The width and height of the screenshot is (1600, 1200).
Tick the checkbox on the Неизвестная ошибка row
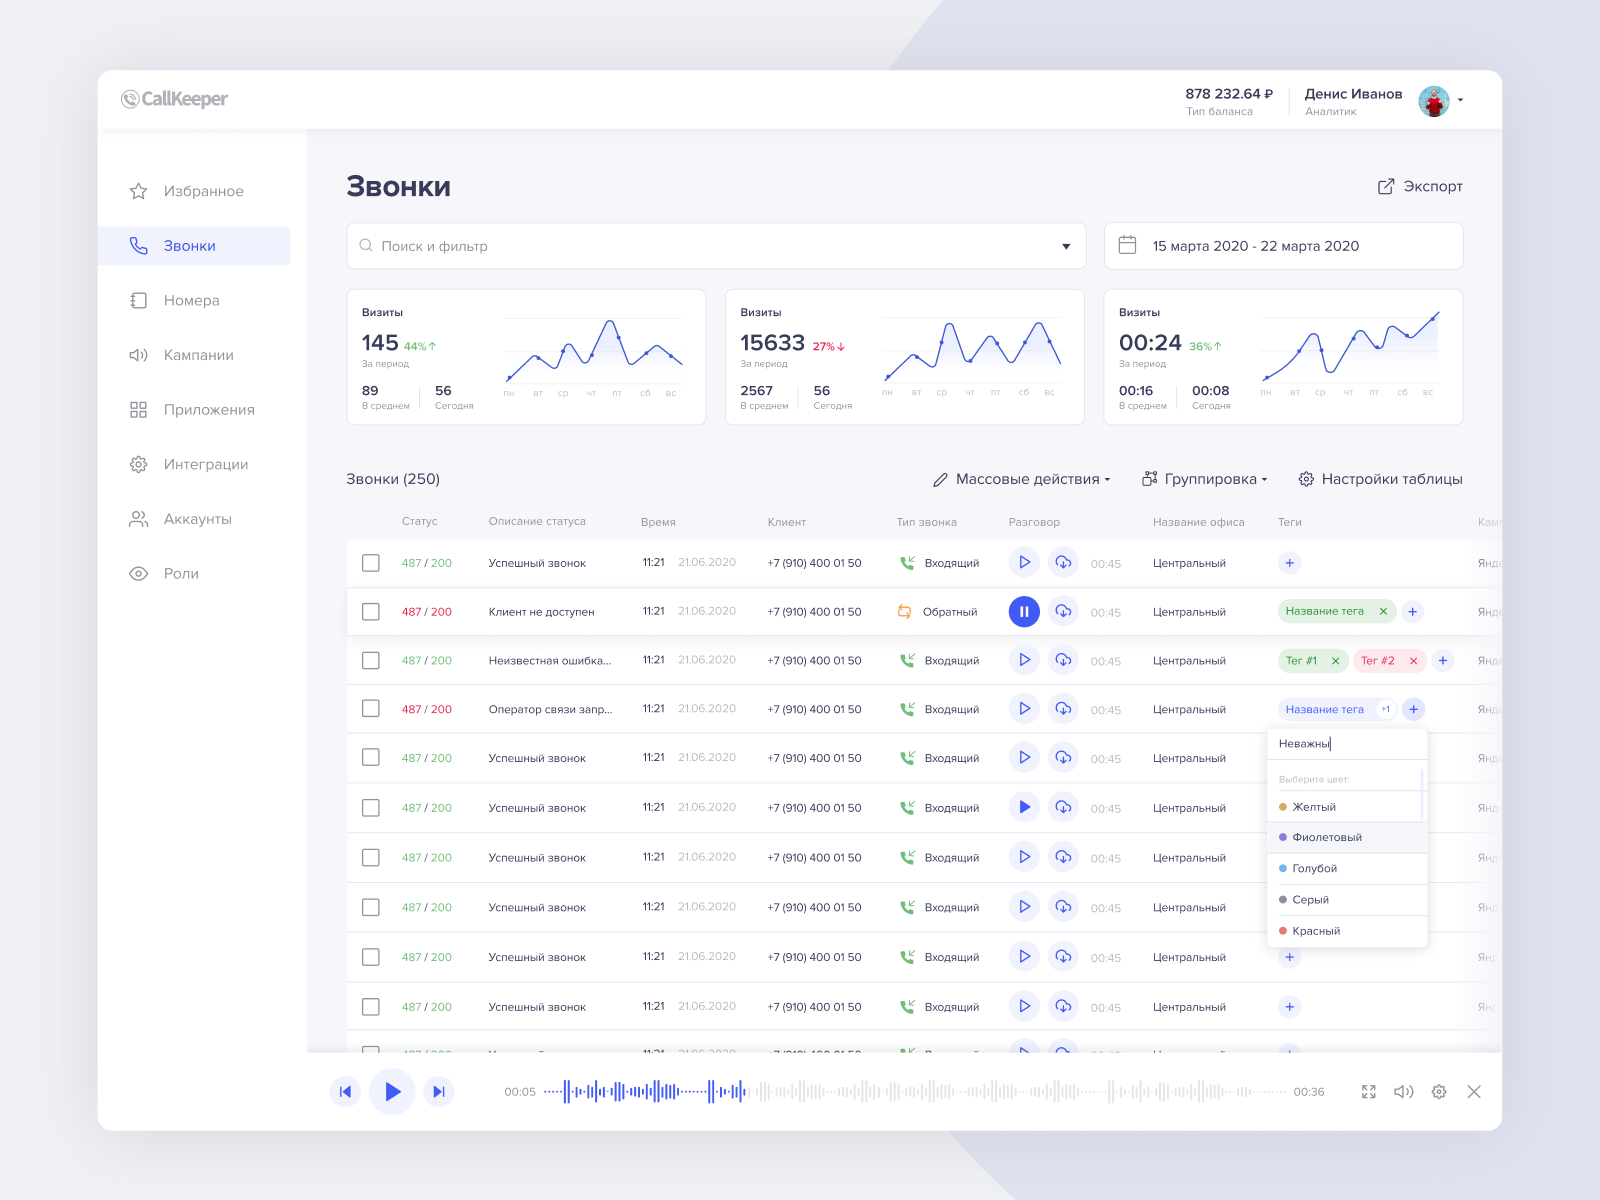coord(371,660)
